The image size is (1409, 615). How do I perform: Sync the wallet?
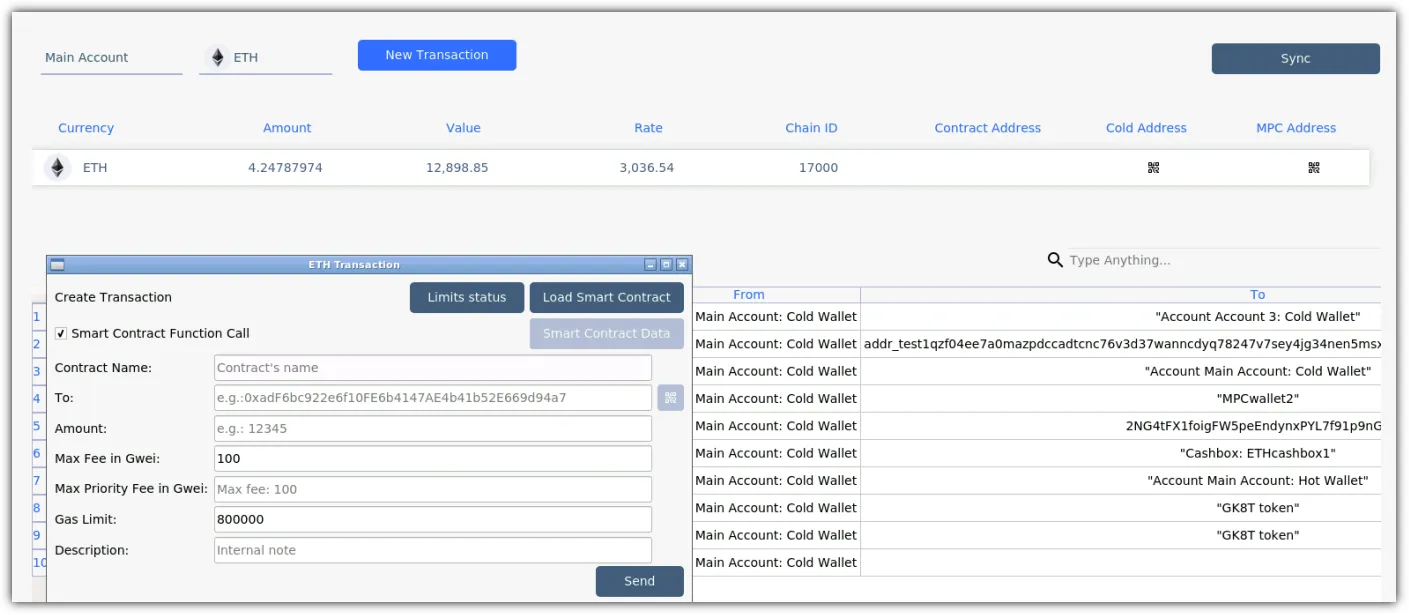1295,58
